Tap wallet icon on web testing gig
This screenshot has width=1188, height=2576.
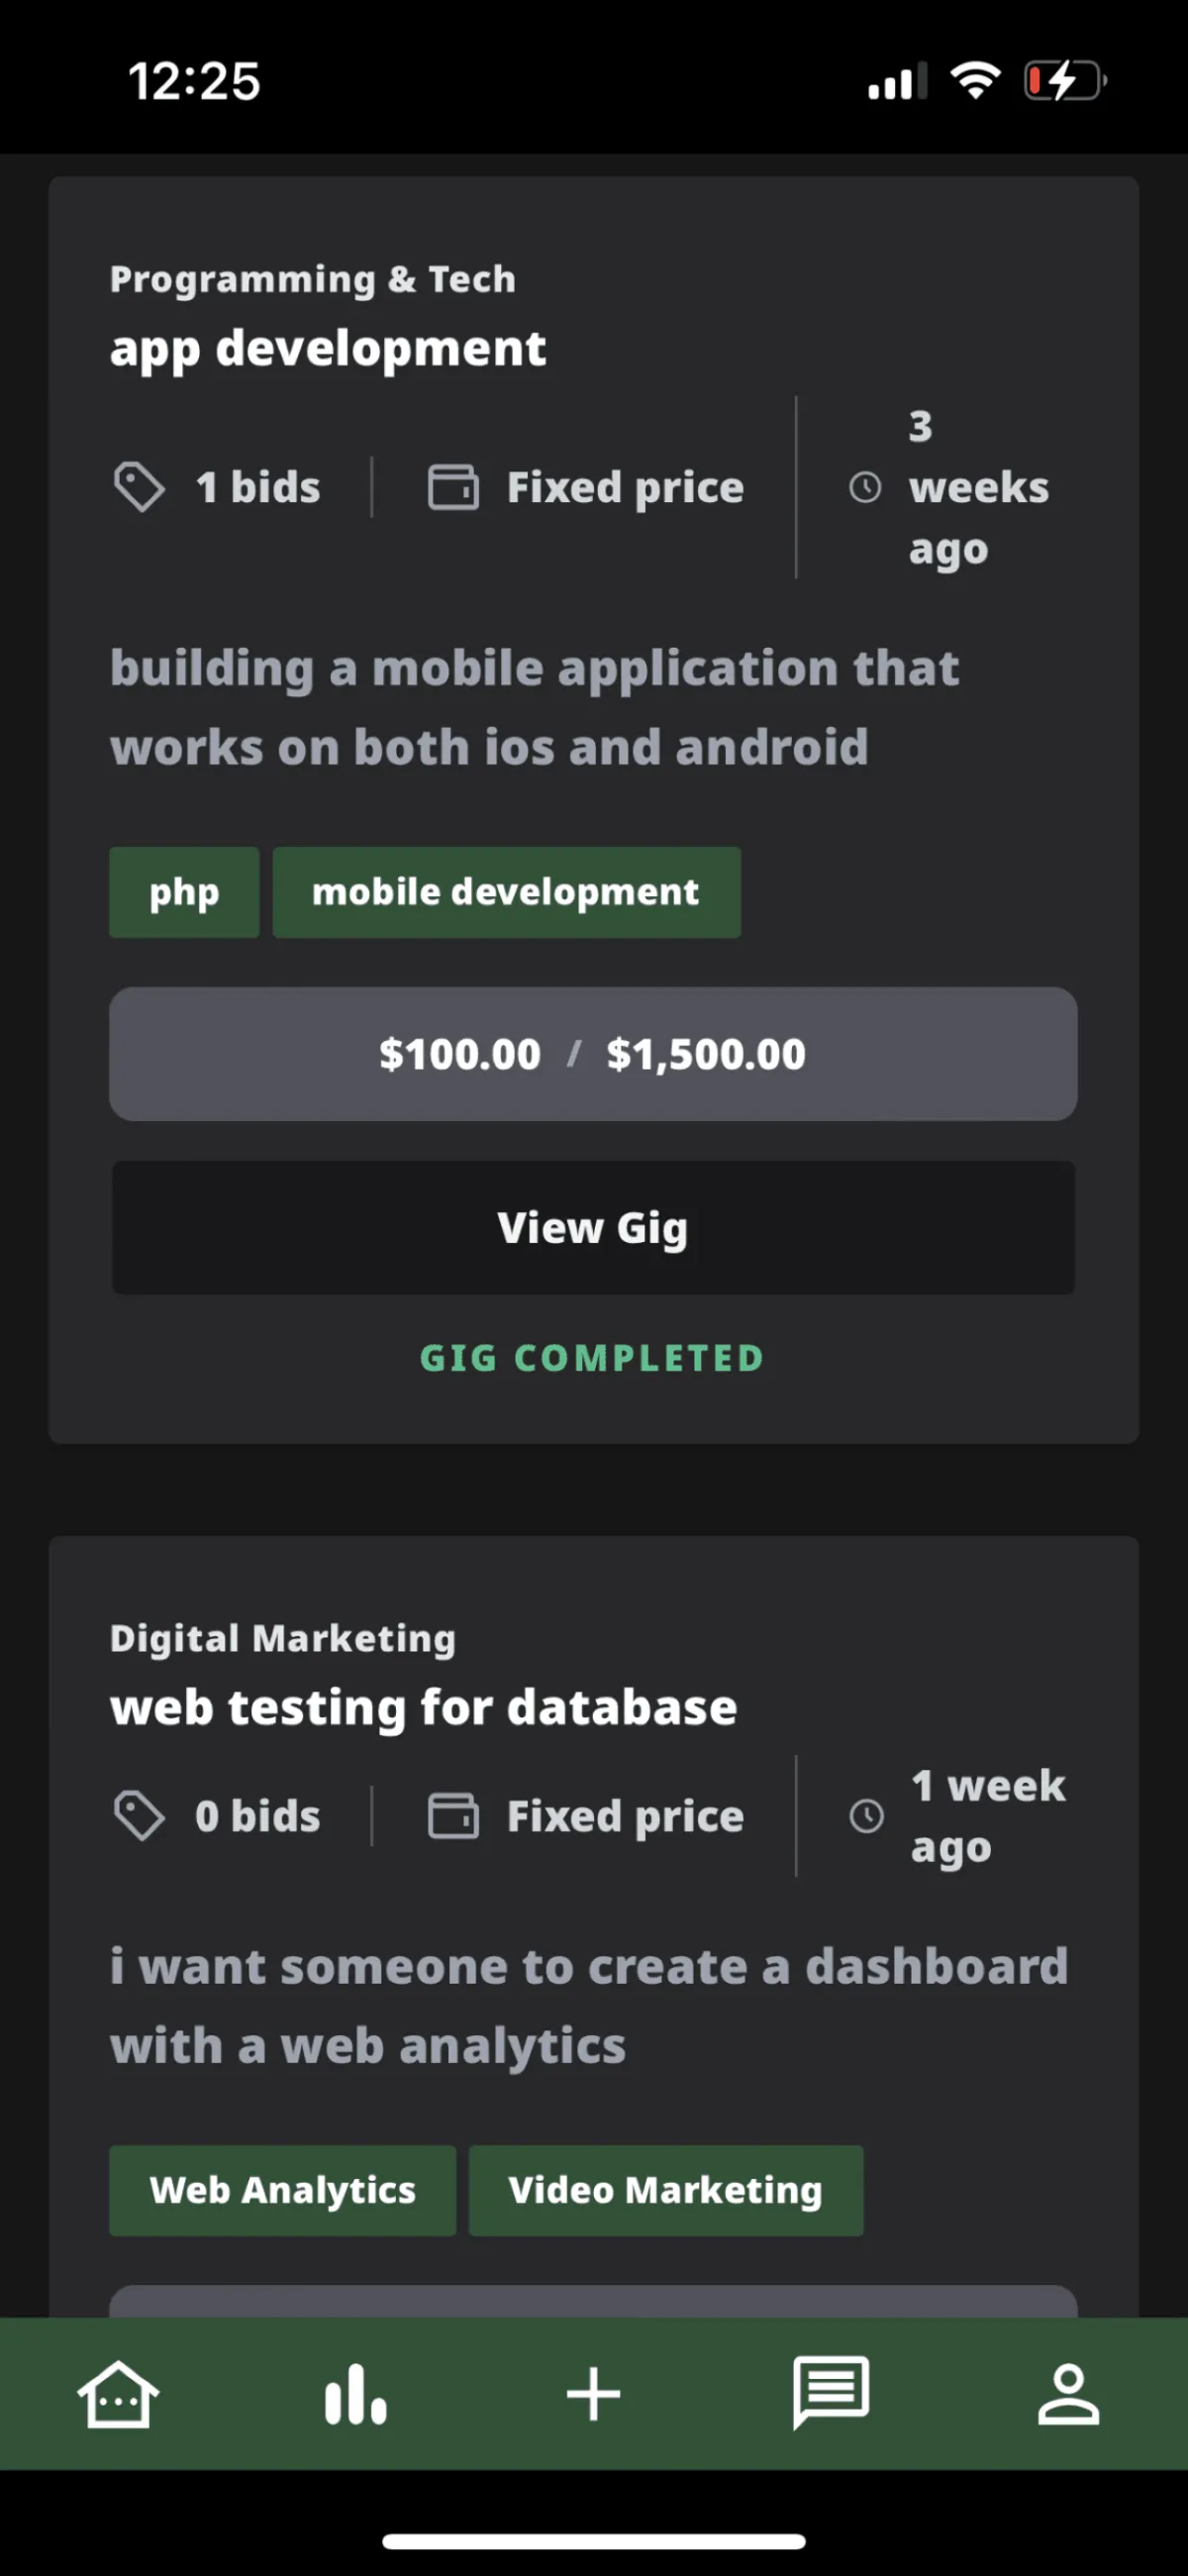point(453,1816)
